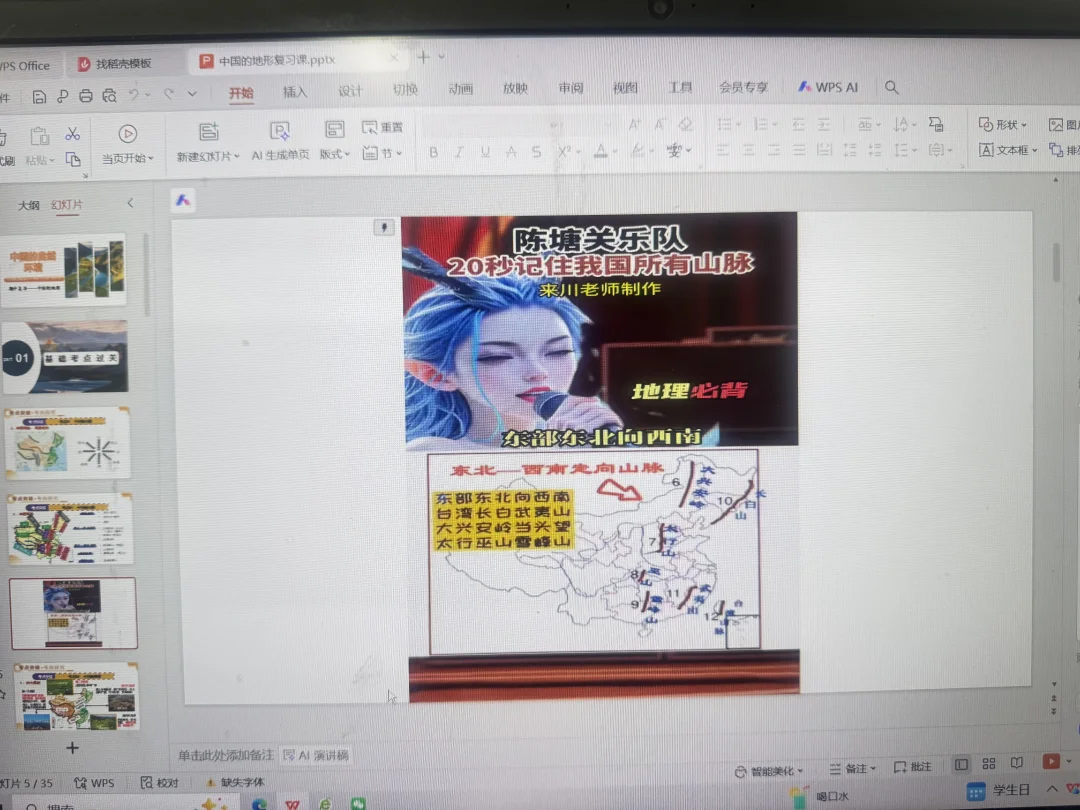The width and height of the screenshot is (1080, 810).
Task: Click AI 生成单页 icon
Action: [279, 130]
